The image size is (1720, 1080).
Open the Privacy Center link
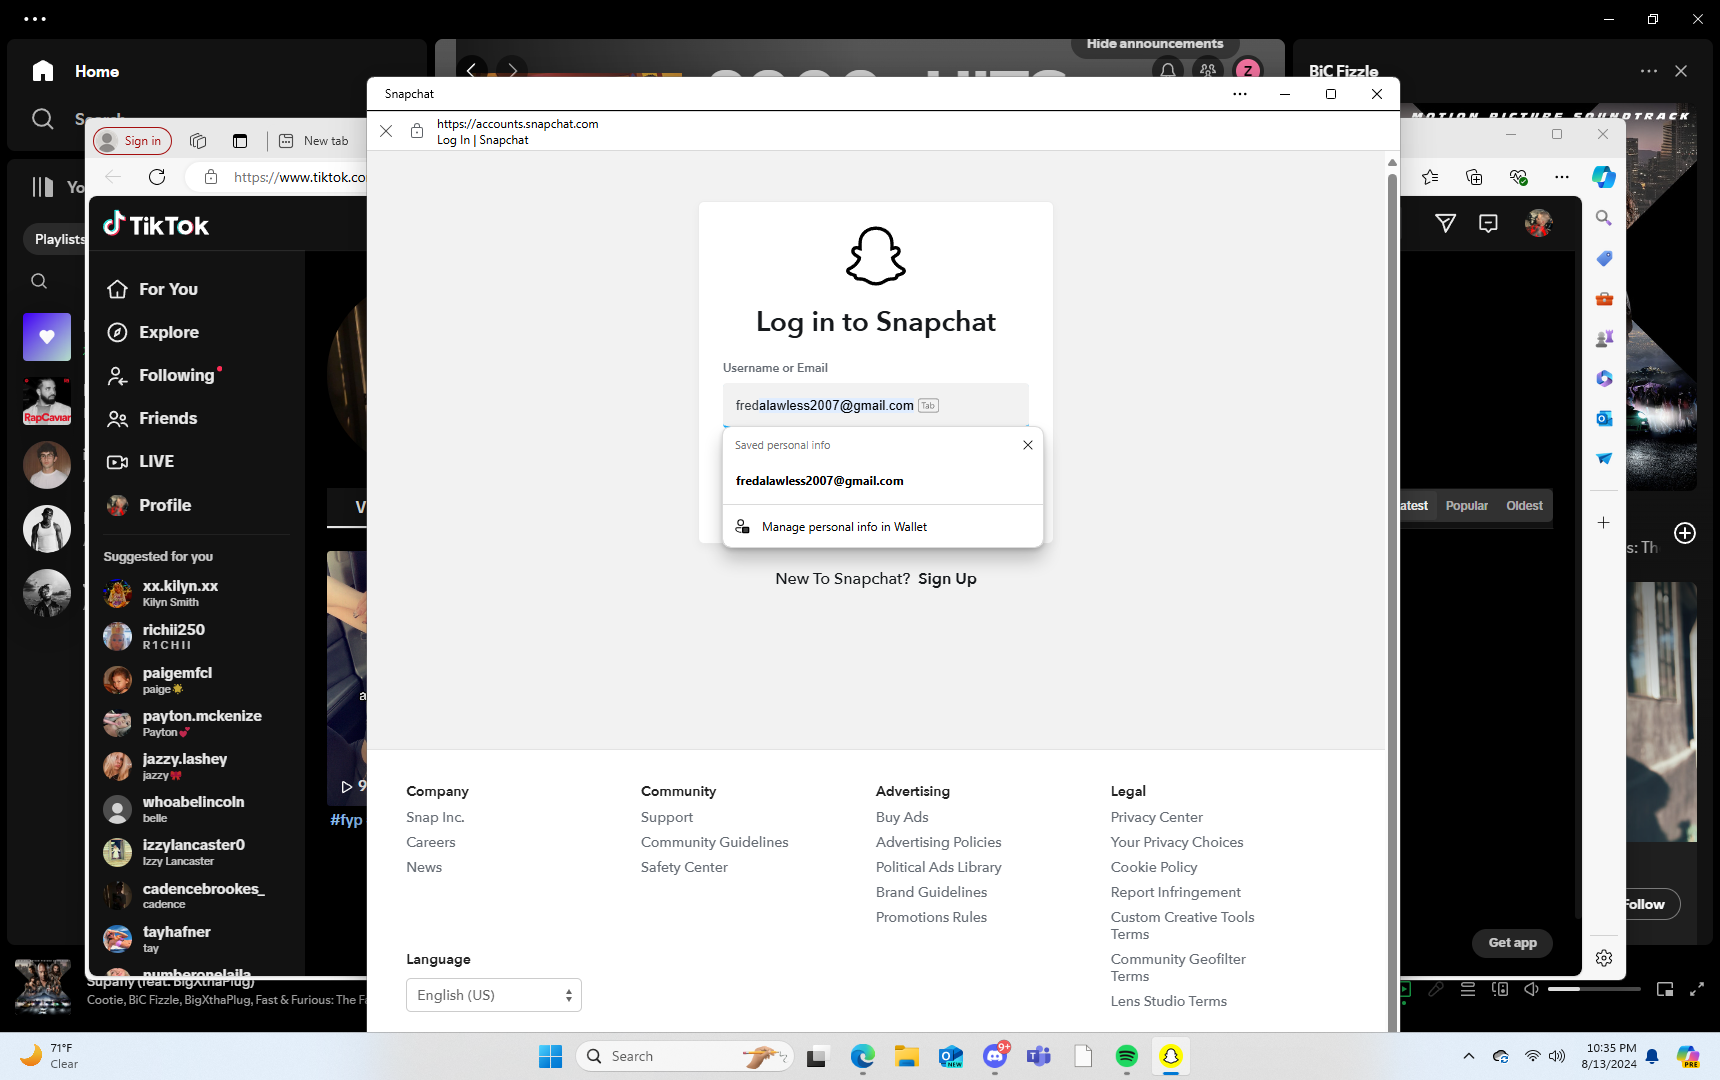pyautogui.click(x=1156, y=817)
